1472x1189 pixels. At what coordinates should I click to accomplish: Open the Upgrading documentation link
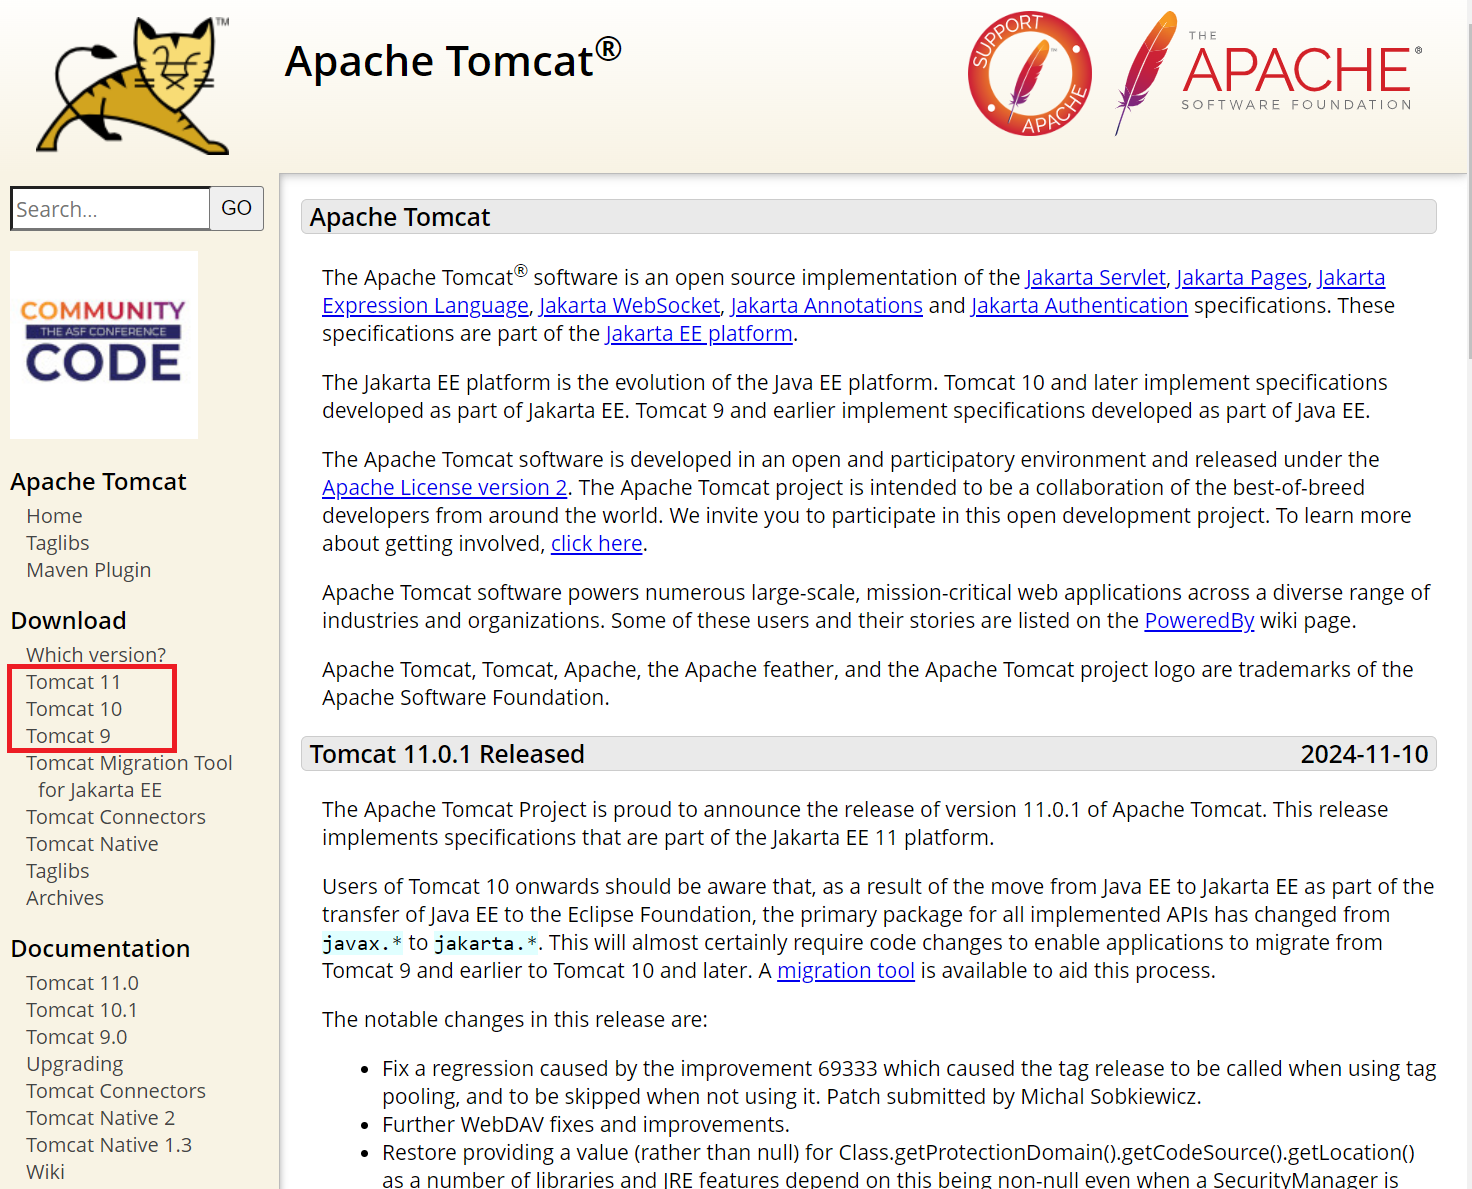pyautogui.click(x=75, y=1064)
